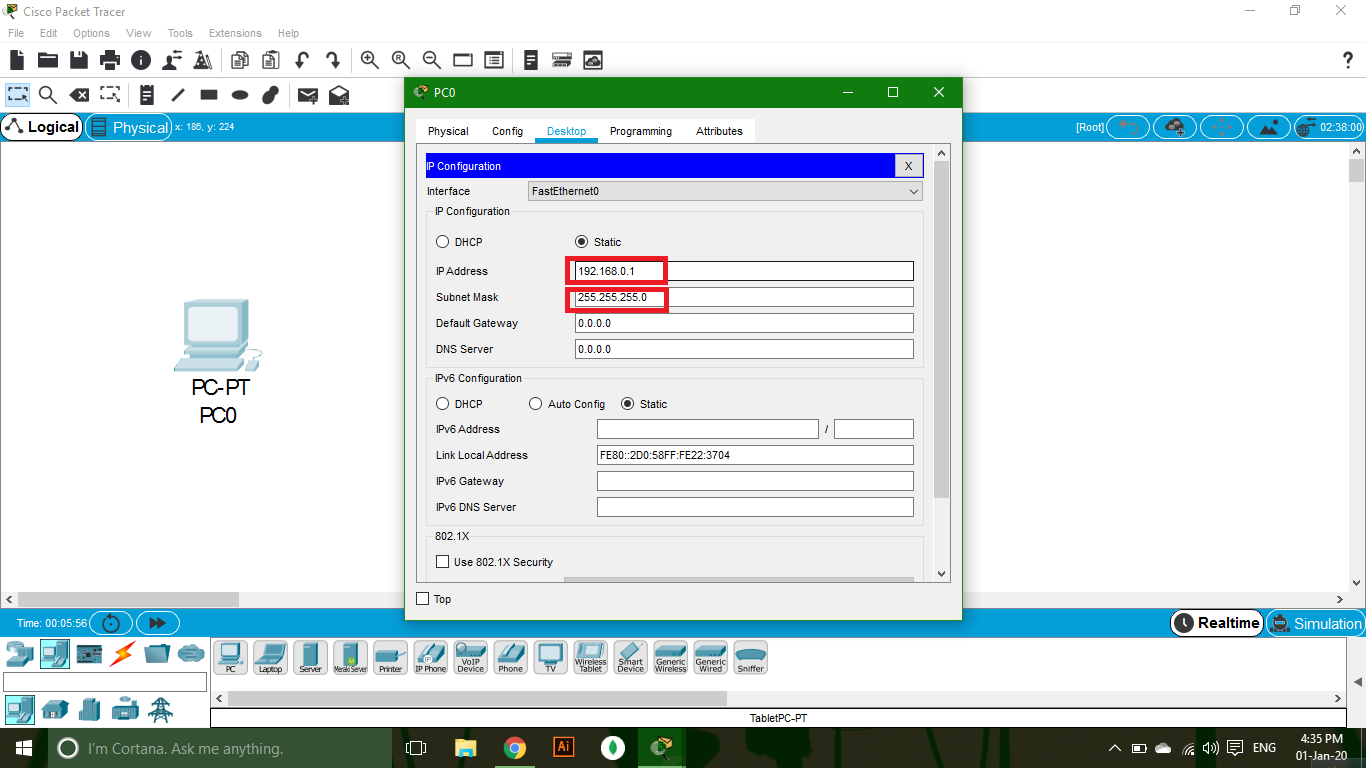Click the Fast Forward Time button

157,623
